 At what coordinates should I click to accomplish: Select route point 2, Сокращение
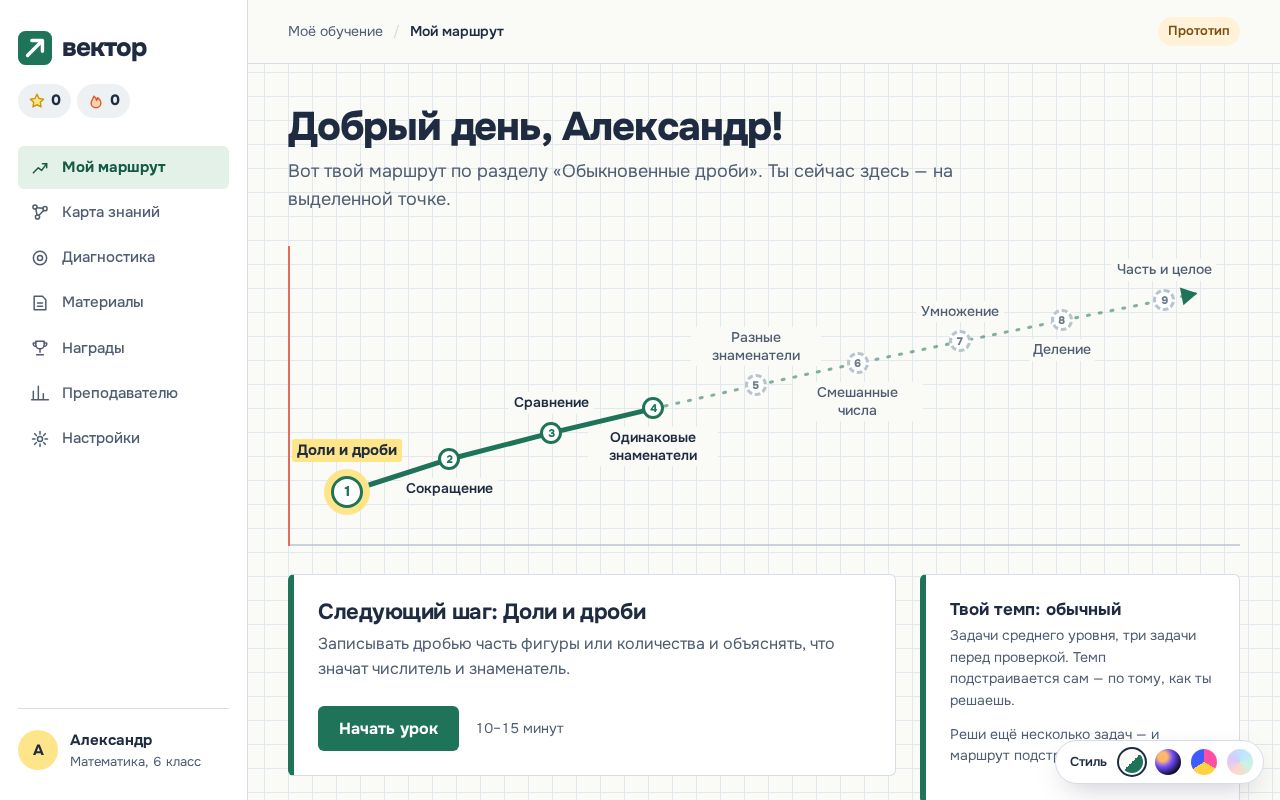pyautogui.click(x=449, y=459)
